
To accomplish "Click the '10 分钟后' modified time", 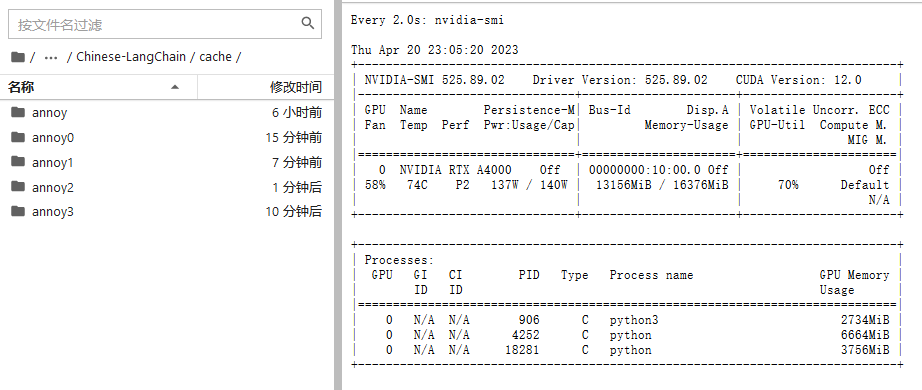I will pyautogui.click(x=293, y=212).
